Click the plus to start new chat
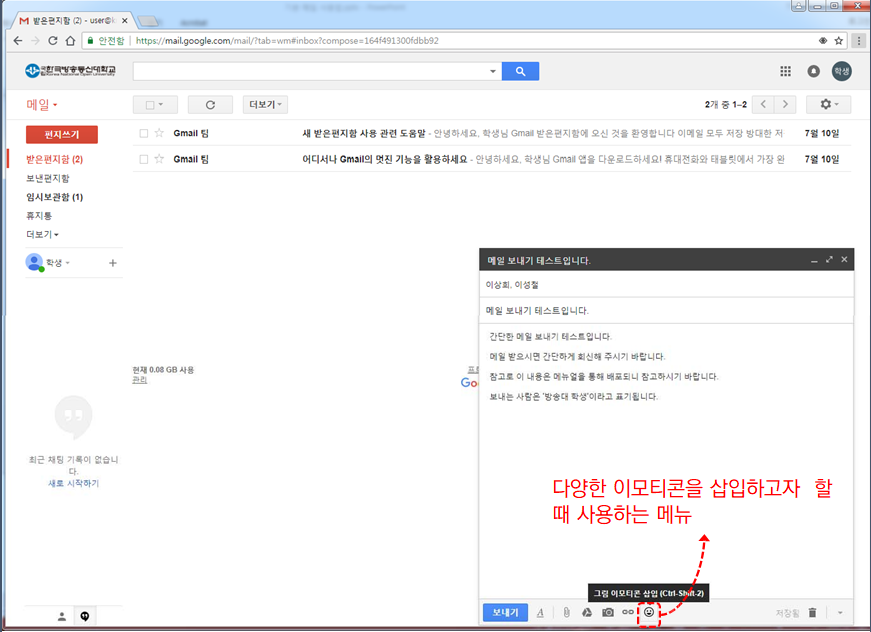871x632 pixels. [x=113, y=263]
